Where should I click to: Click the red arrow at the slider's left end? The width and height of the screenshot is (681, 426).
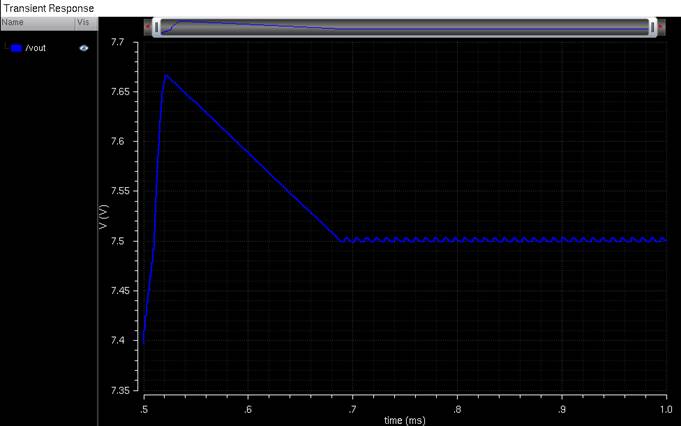[x=148, y=27]
